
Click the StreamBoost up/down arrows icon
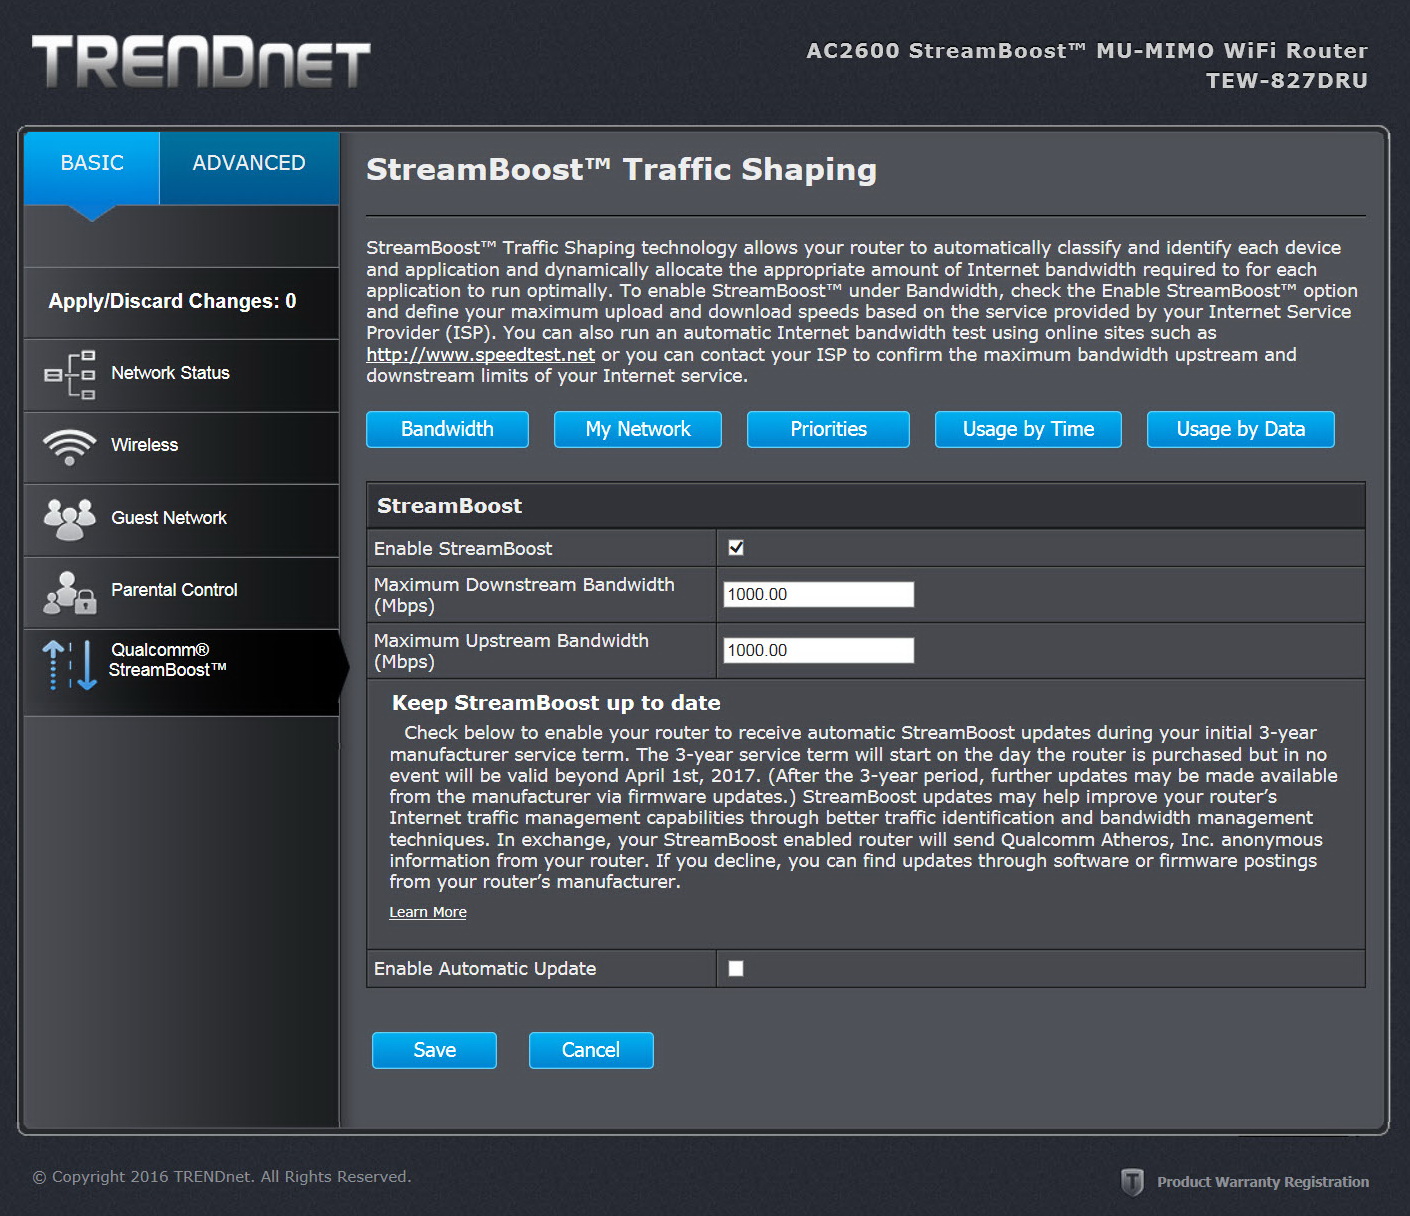[x=69, y=665]
